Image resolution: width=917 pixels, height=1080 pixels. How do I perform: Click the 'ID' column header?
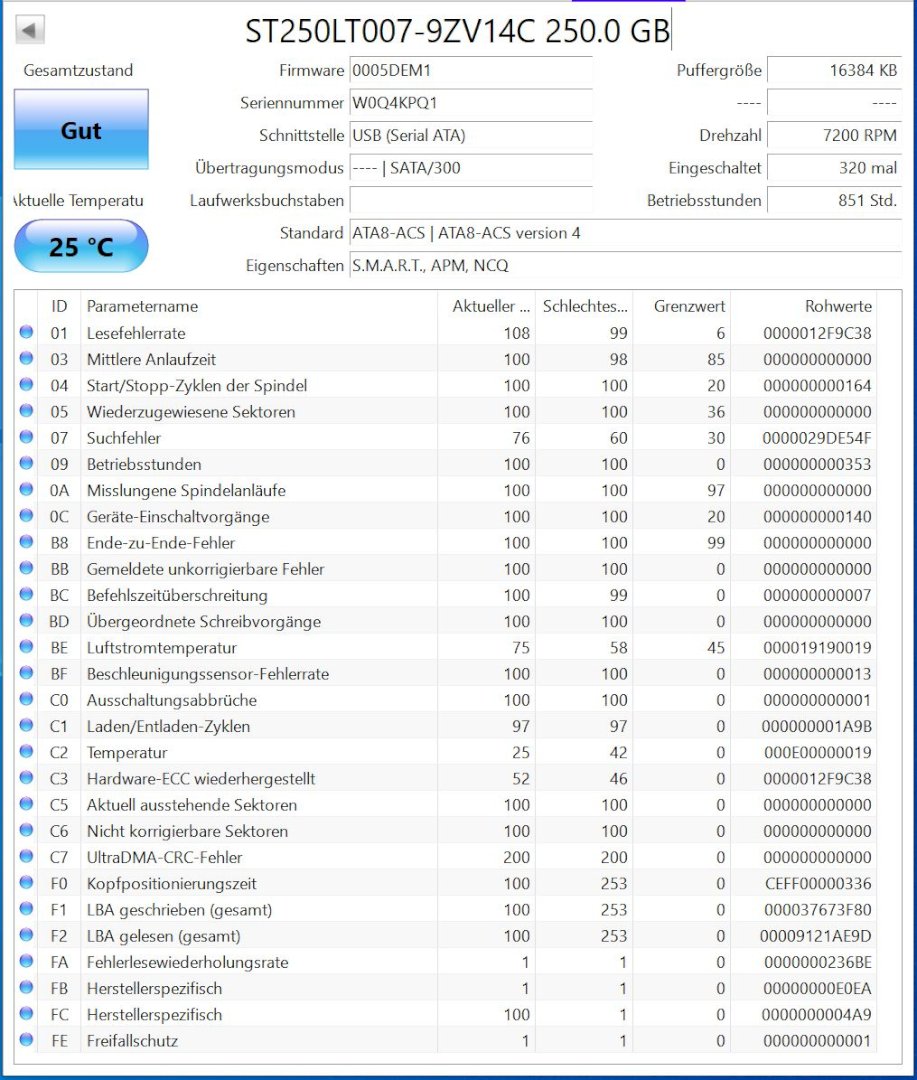(x=59, y=306)
